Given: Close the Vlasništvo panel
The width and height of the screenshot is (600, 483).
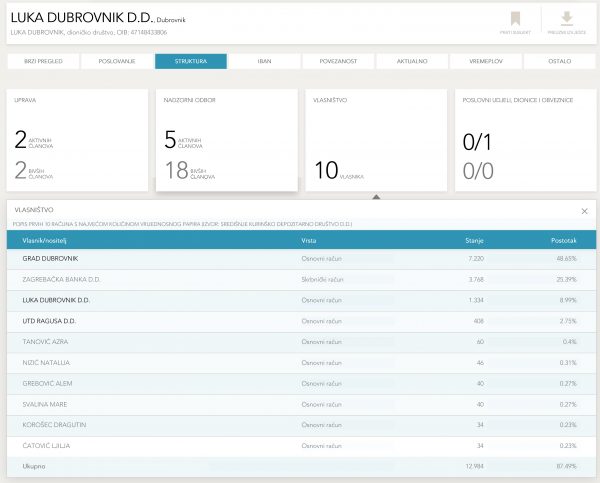Looking at the screenshot, I should tap(584, 211).
